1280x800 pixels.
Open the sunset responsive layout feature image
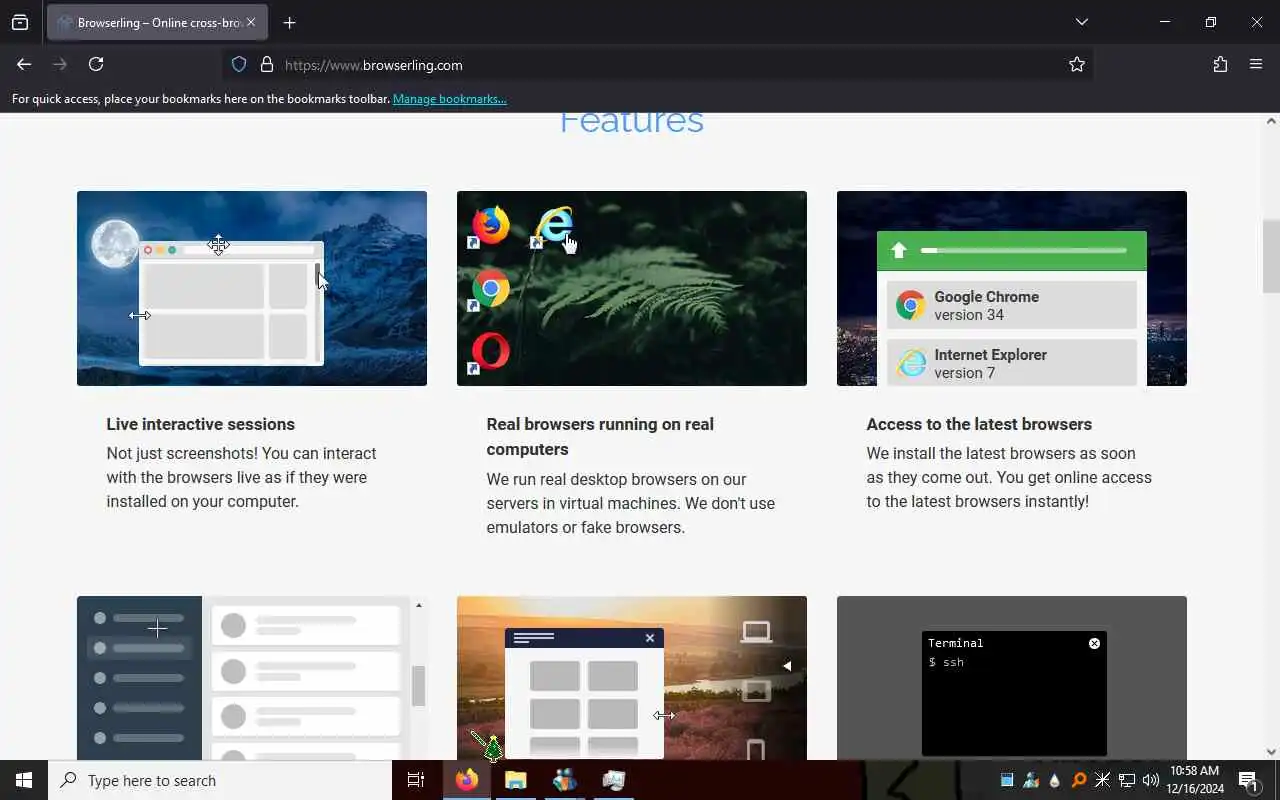point(632,678)
